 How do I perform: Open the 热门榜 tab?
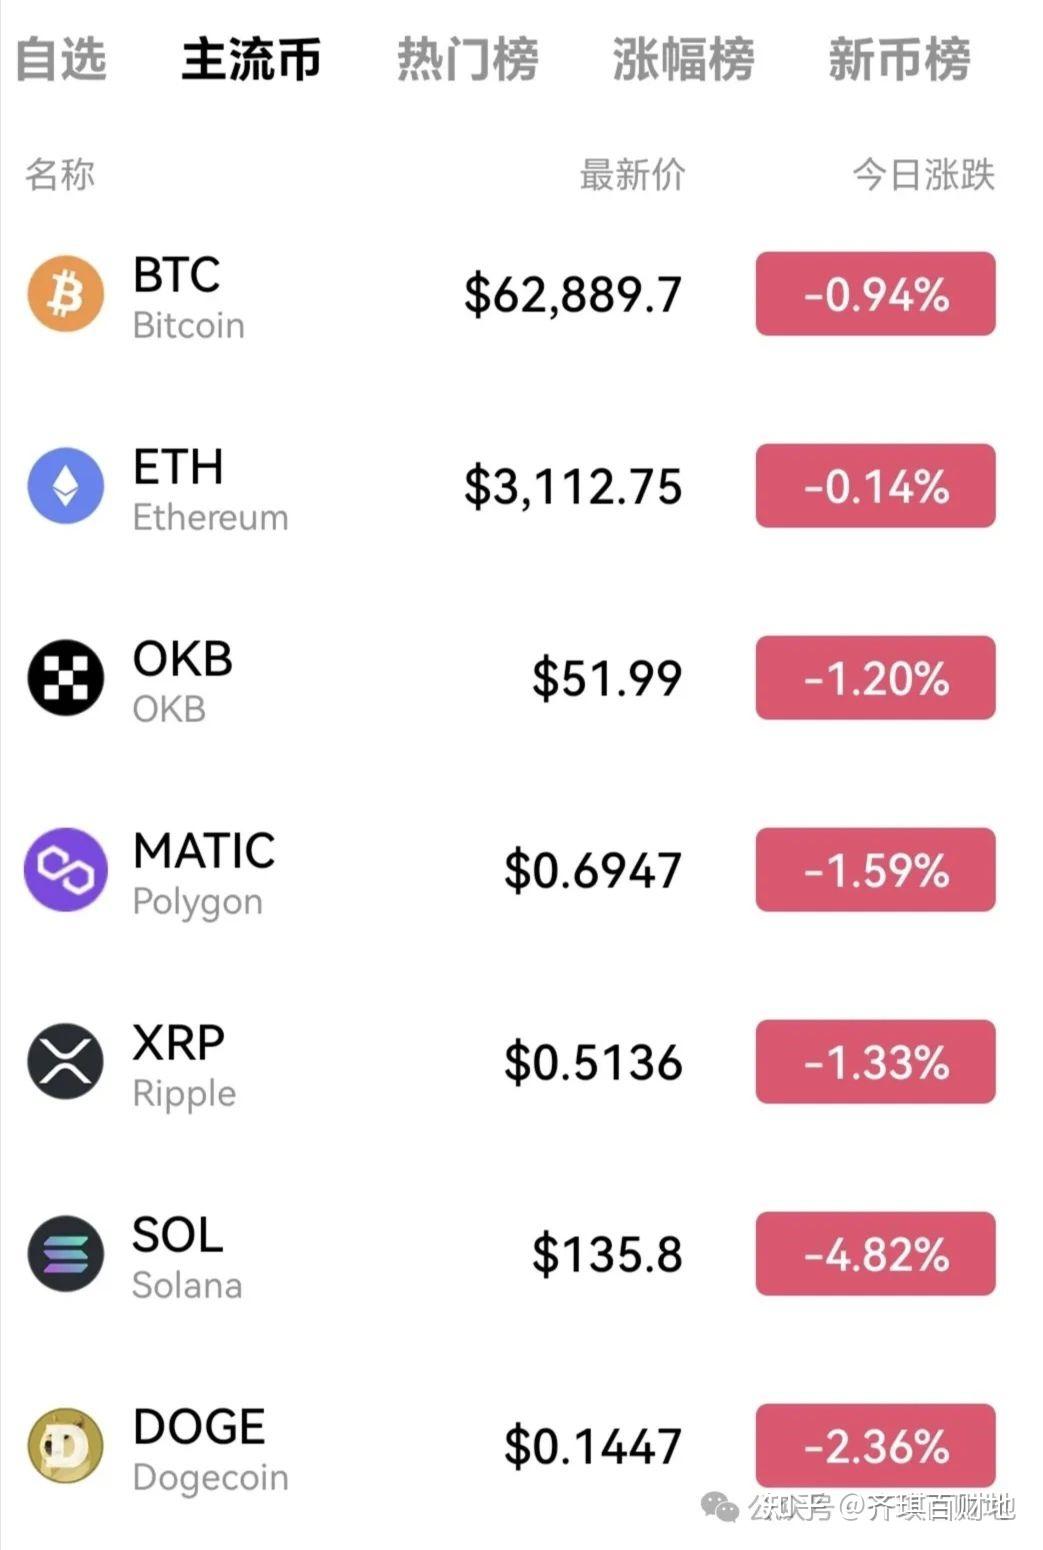(x=467, y=59)
